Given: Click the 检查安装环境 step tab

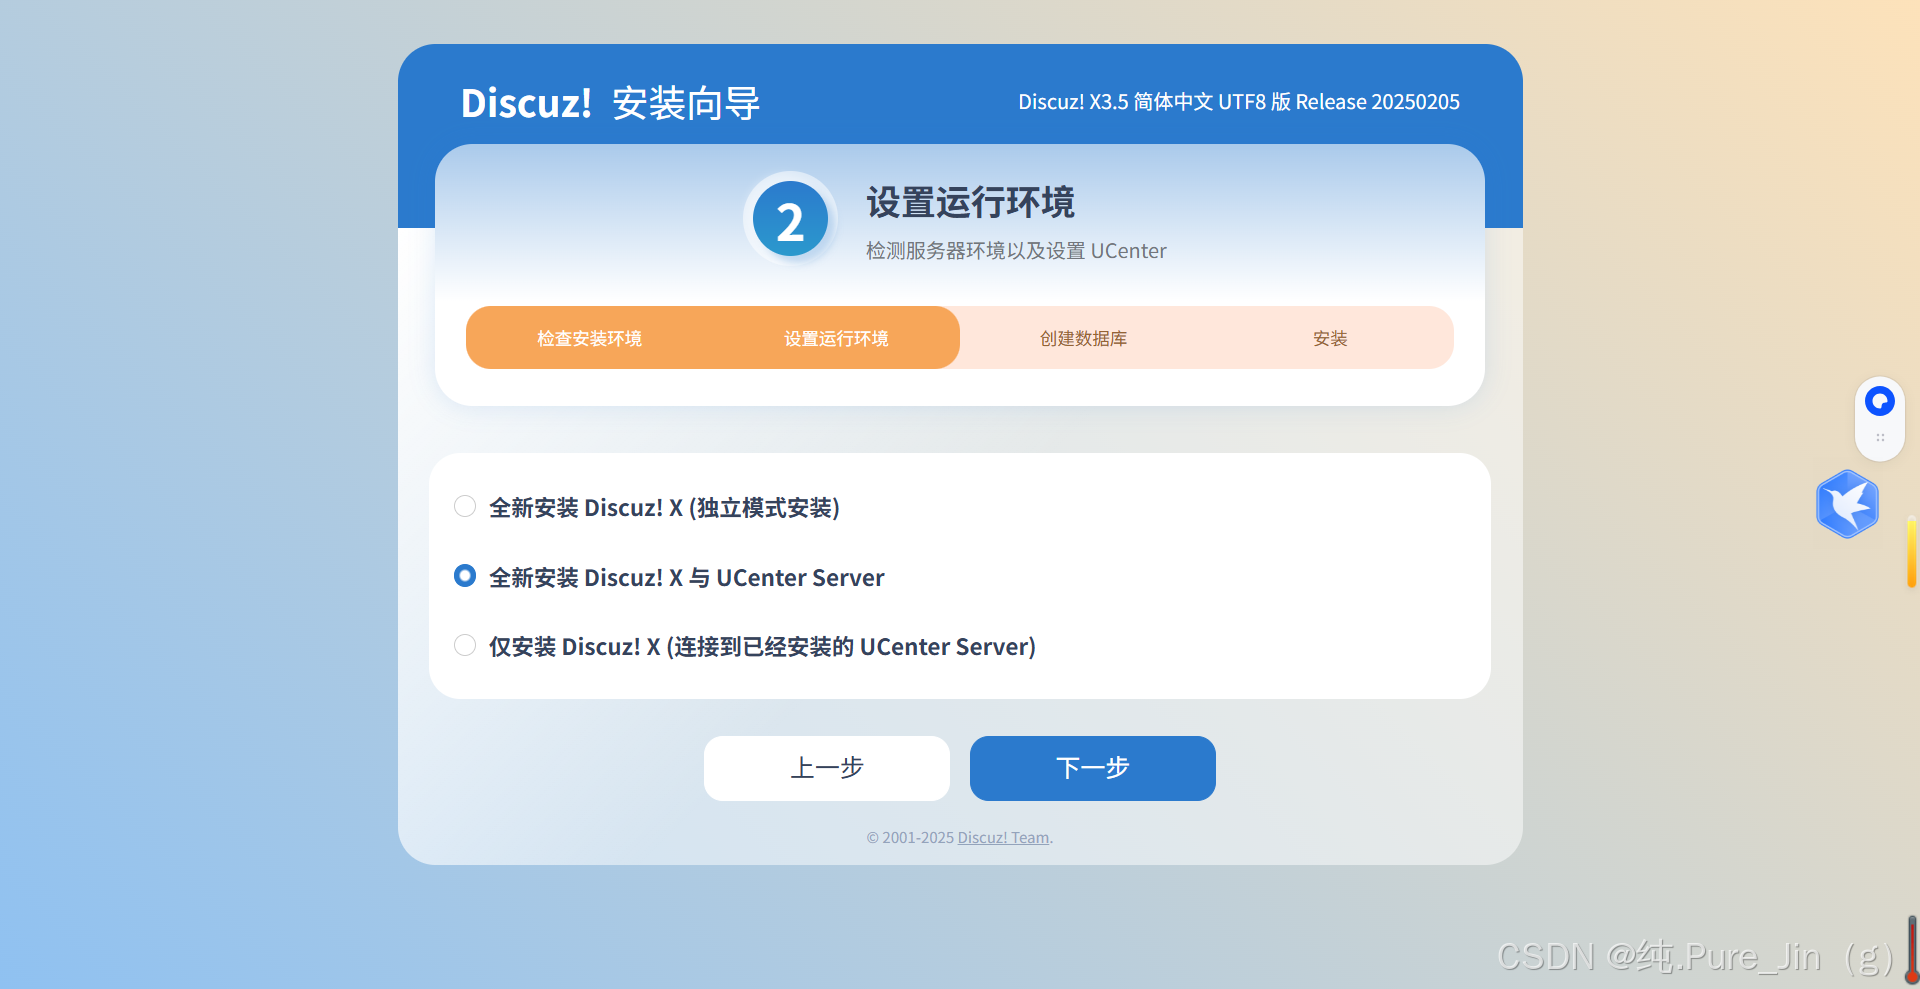Looking at the screenshot, I should (x=589, y=338).
